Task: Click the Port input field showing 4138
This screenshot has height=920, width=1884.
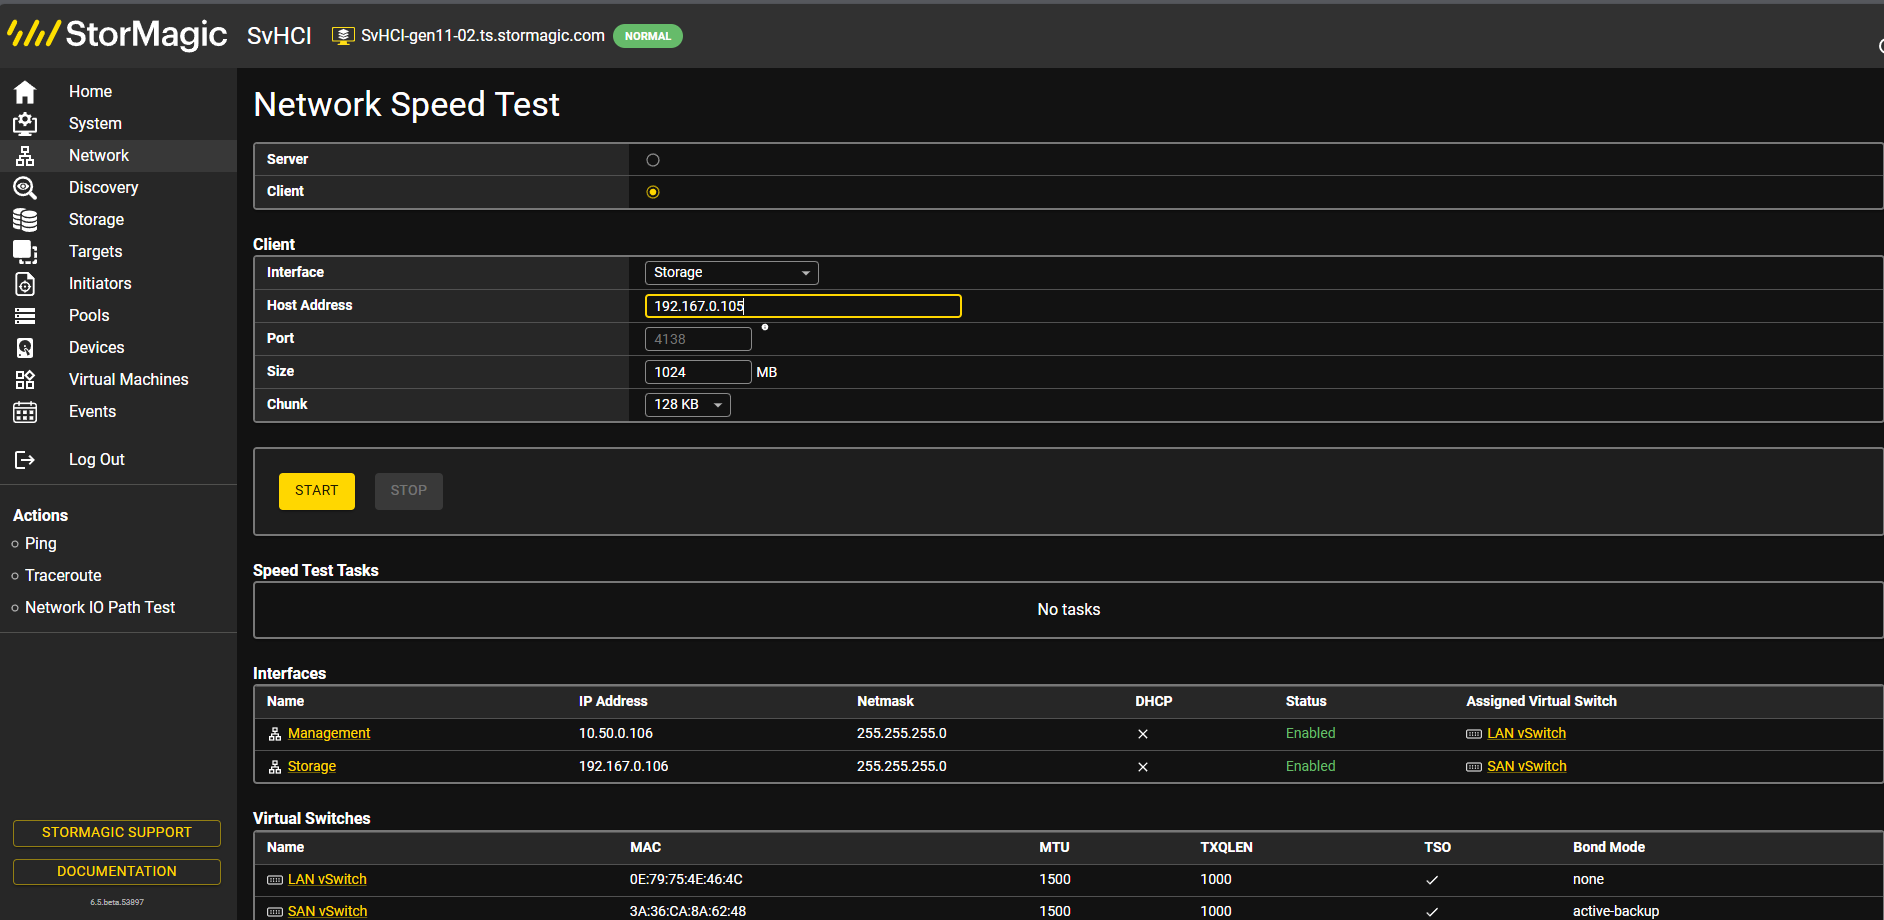Action: 698,339
